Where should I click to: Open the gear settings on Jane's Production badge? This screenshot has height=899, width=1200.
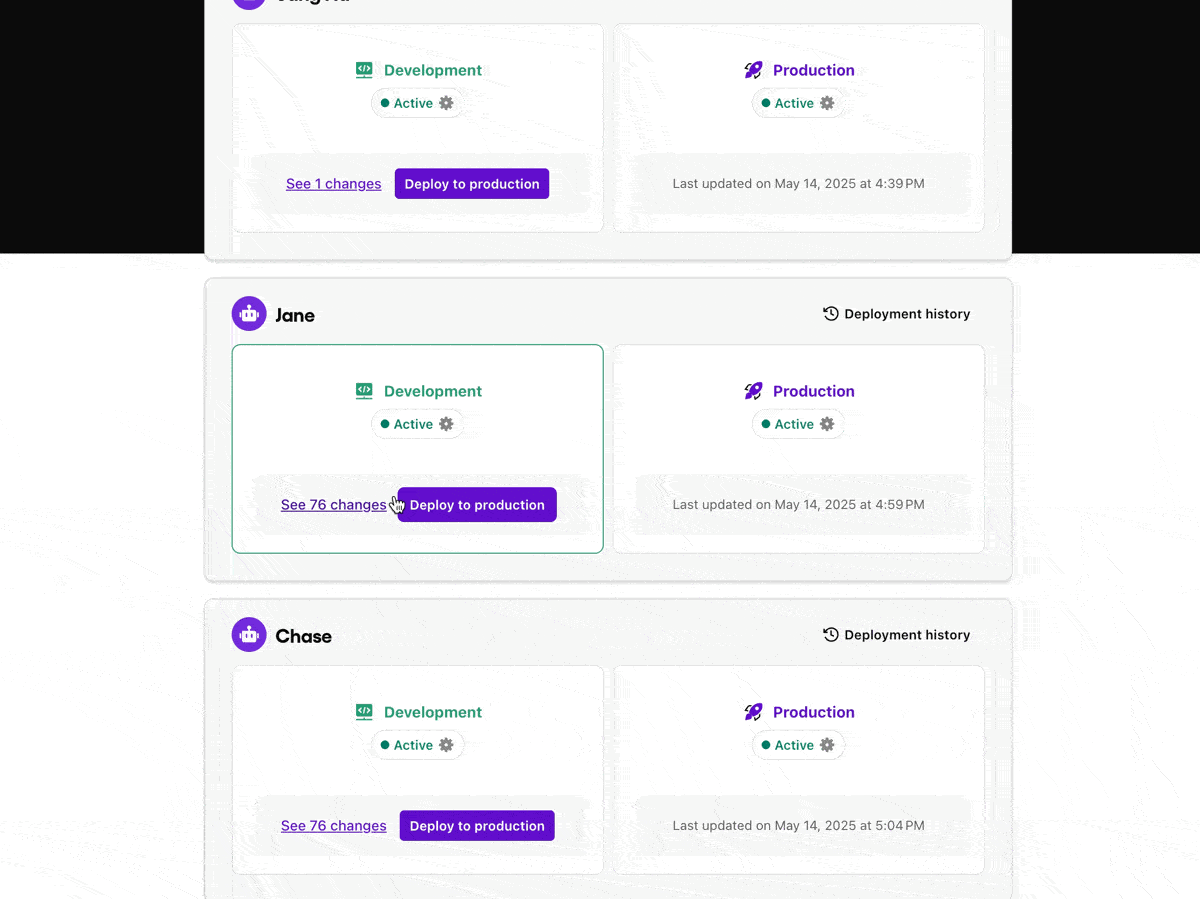pyautogui.click(x=827, y=424)
